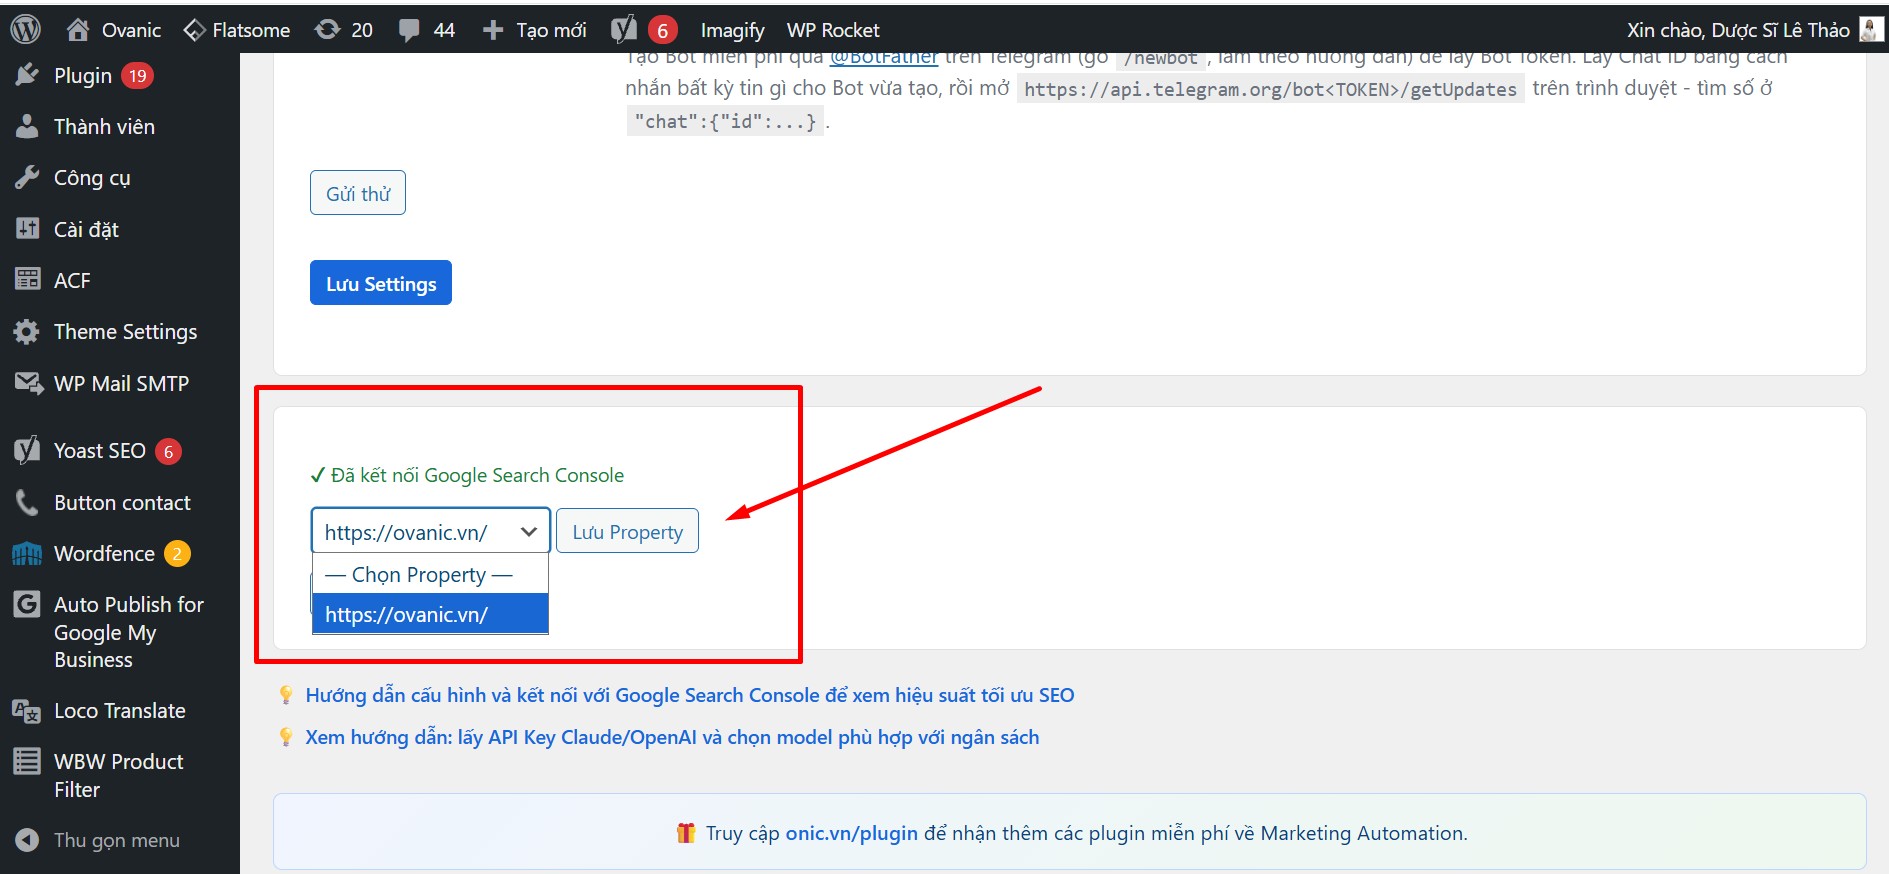This screenshot has height=874, width=1889.
Task: Click the Tạo mới plus icon
Action: click(x=492, y=30)
